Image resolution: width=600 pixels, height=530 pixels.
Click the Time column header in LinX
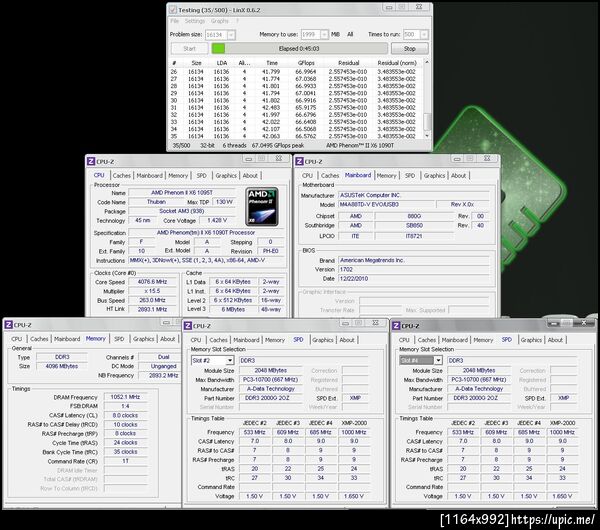point(272,63)
